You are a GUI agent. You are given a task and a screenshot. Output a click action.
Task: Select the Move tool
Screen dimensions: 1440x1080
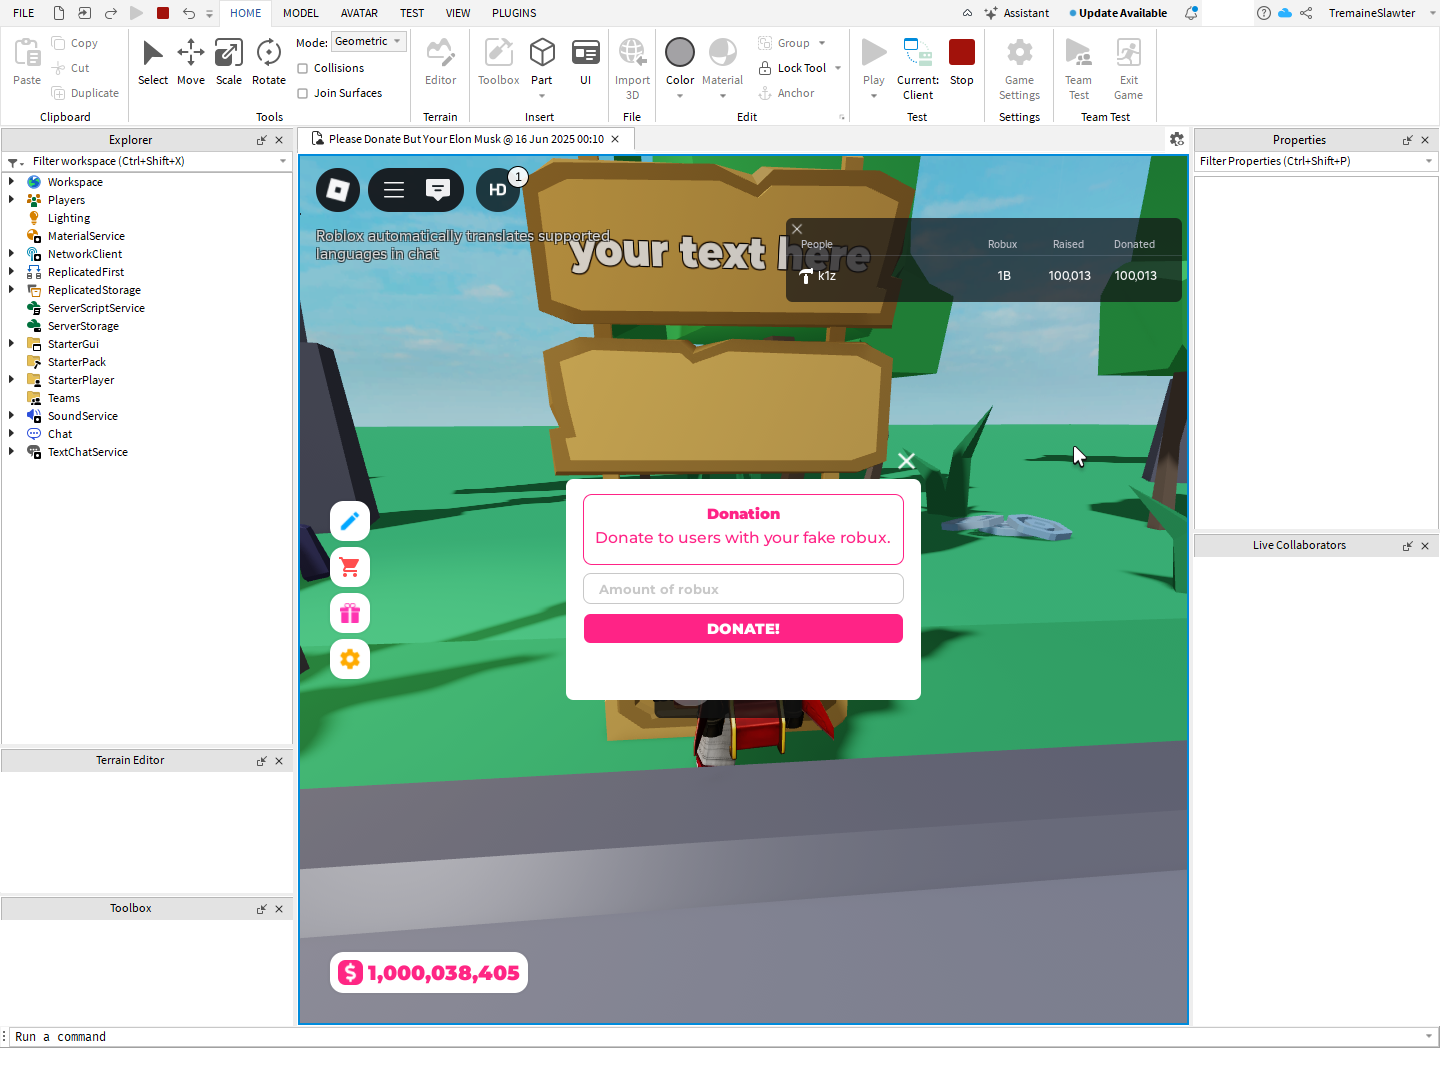click(x=191, y=63)
